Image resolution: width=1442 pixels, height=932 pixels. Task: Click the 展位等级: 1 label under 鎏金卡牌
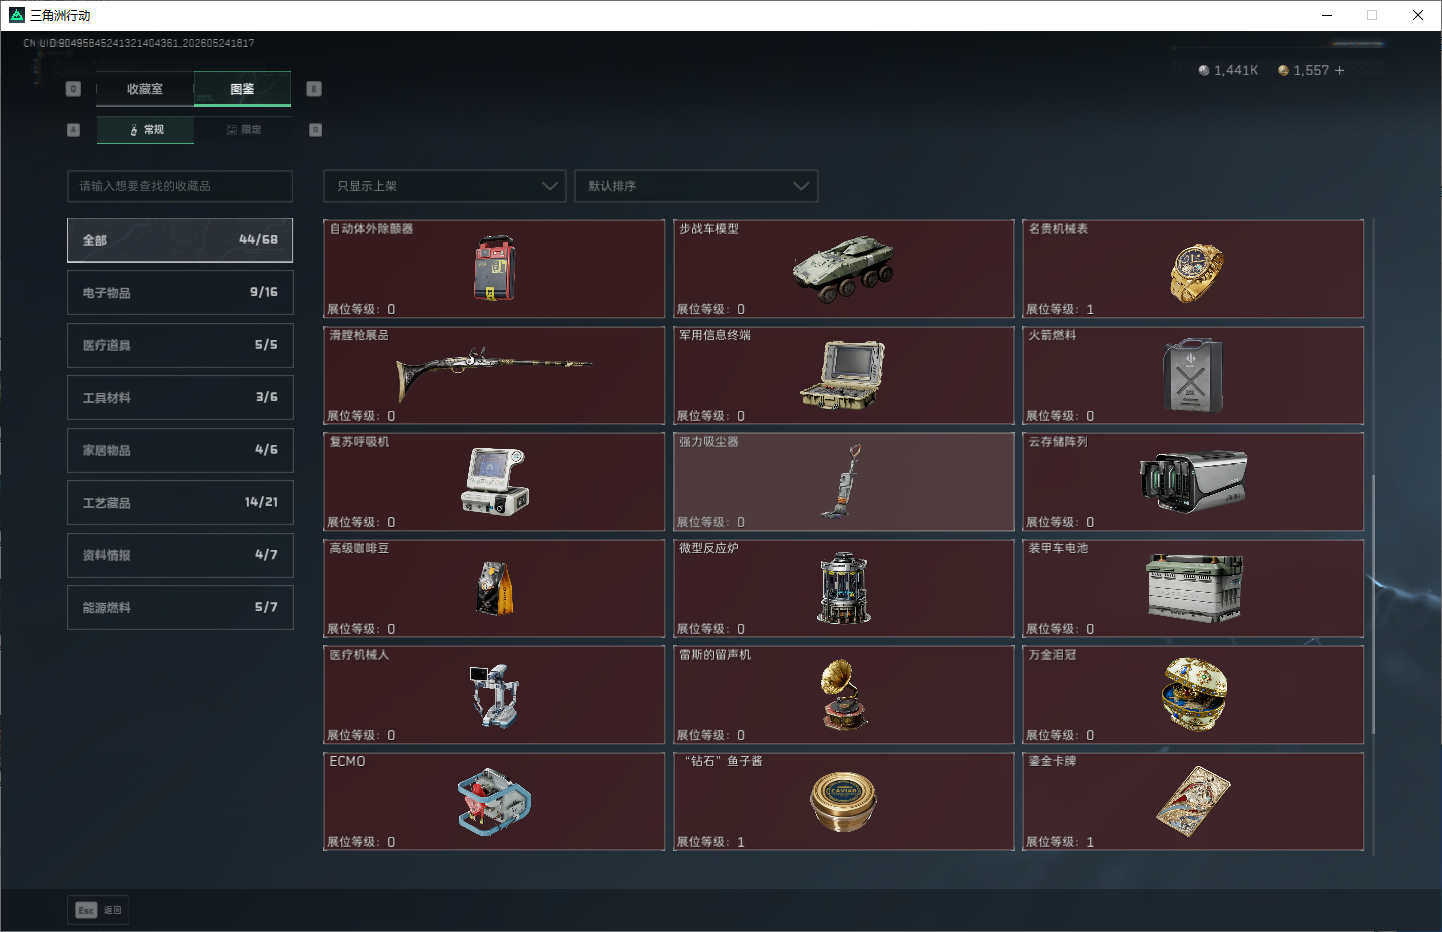[1060, 842]
